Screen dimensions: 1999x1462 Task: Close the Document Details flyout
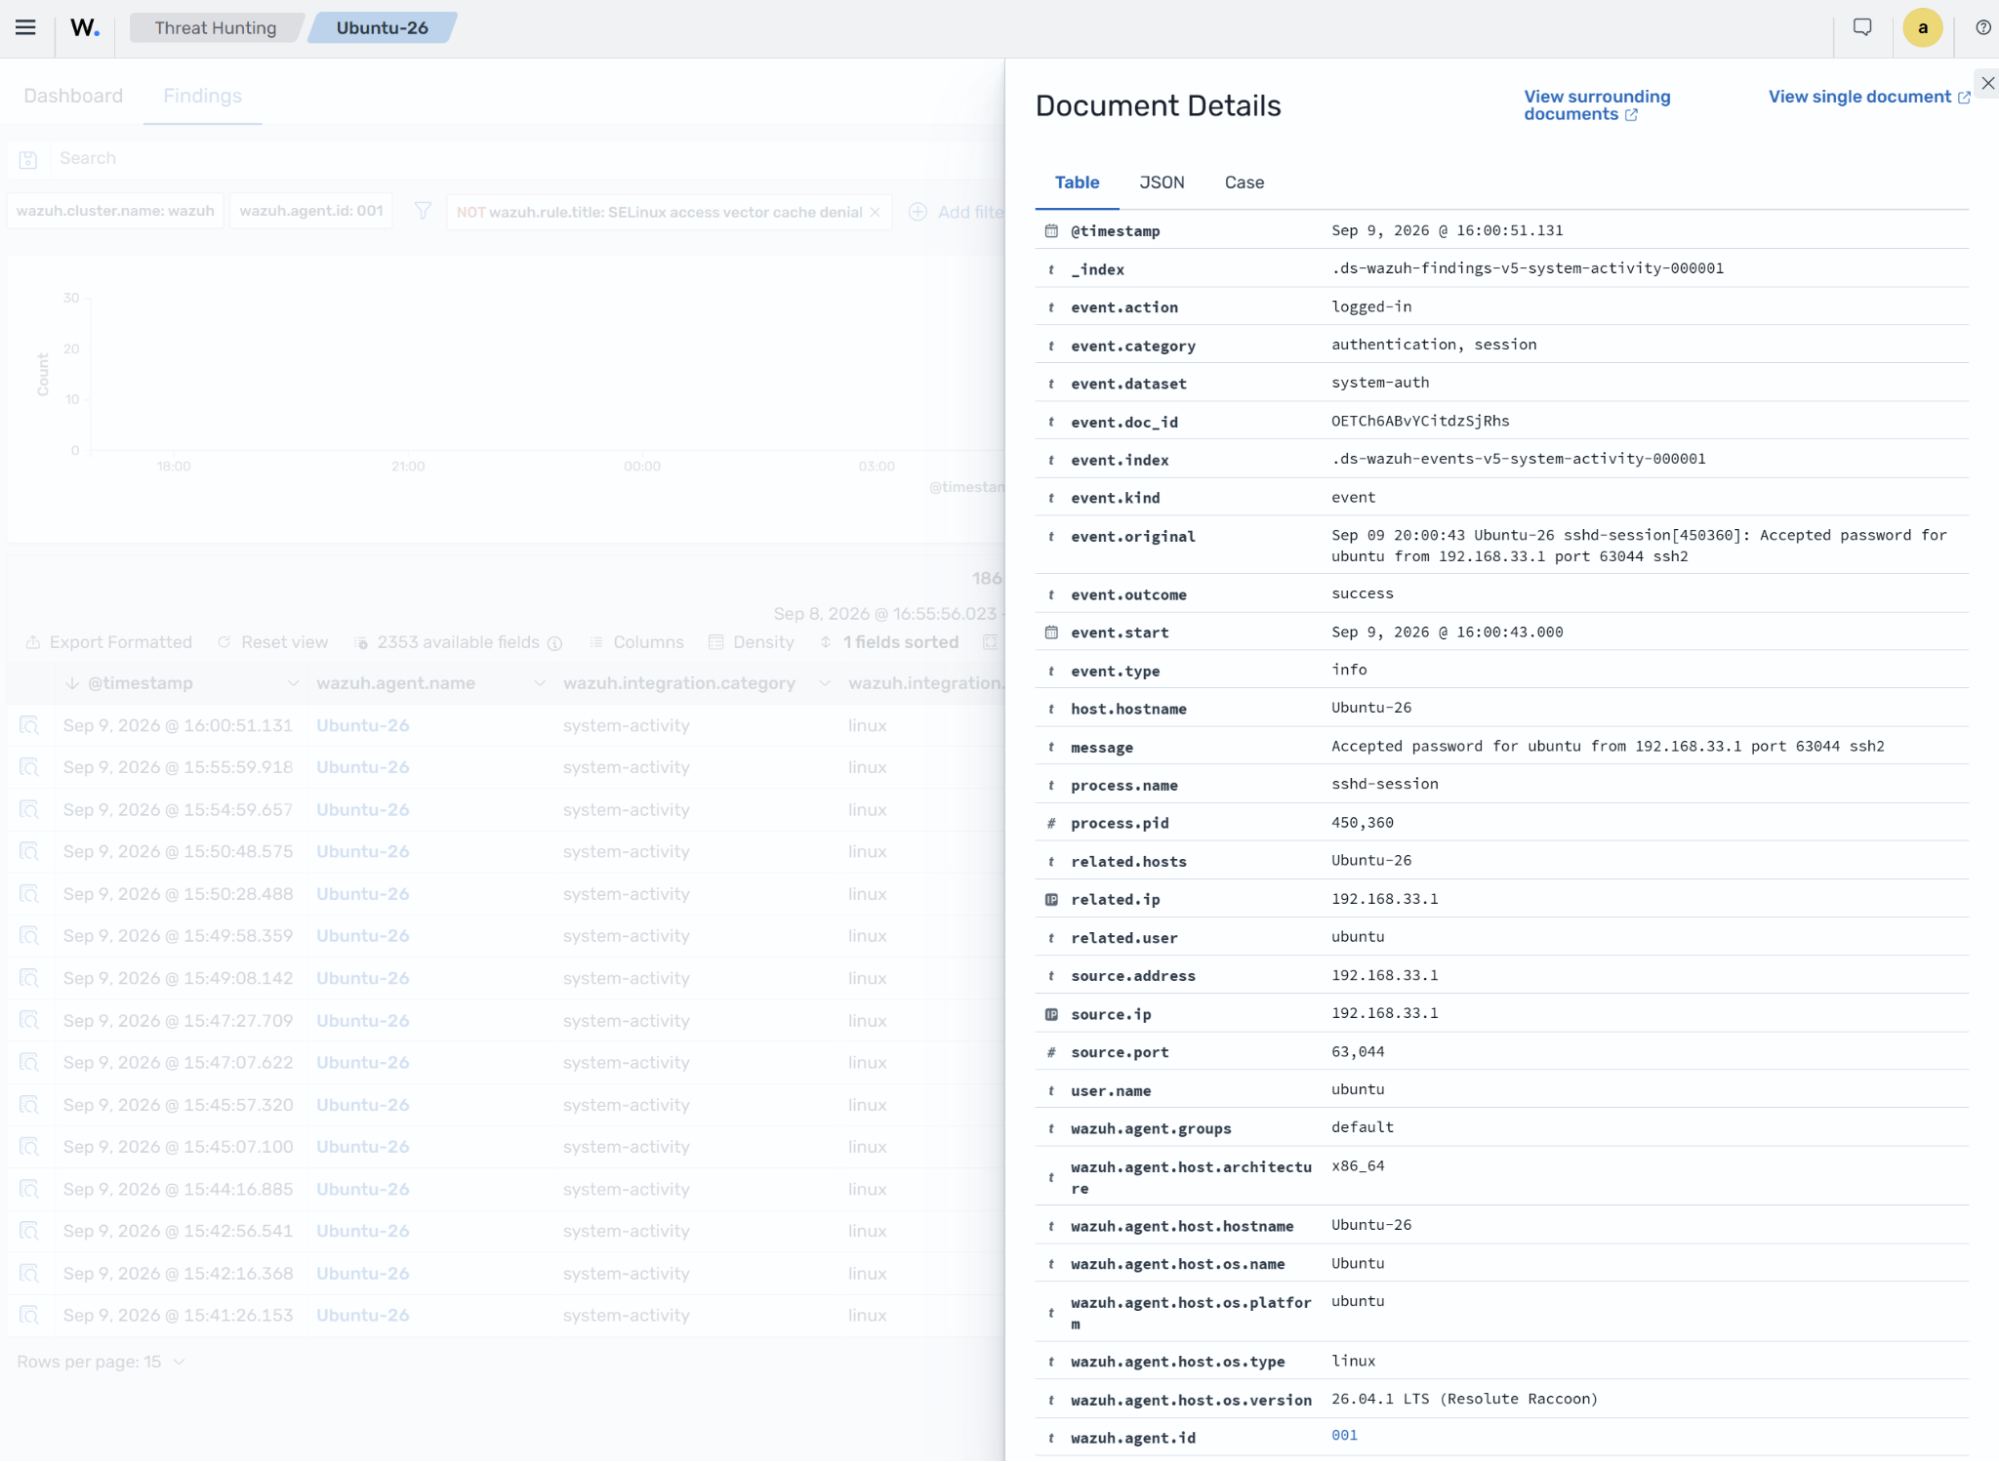click(1987, 83)
